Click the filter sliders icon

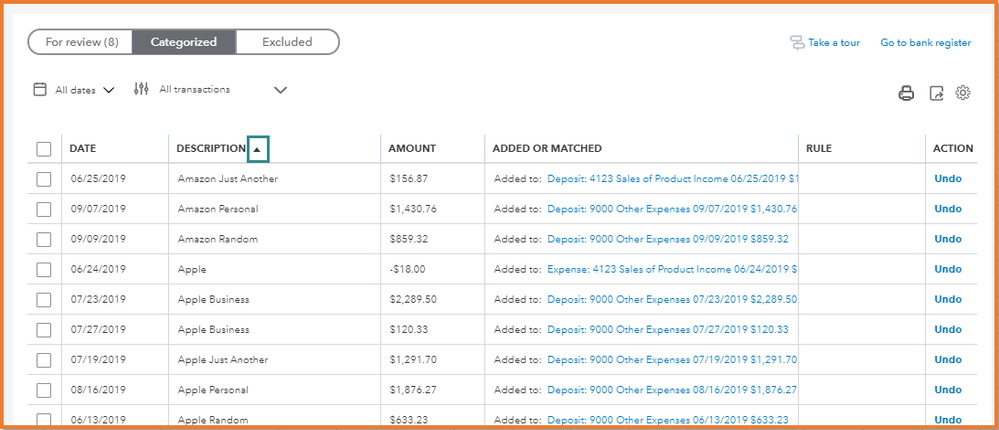click(141, 89)
